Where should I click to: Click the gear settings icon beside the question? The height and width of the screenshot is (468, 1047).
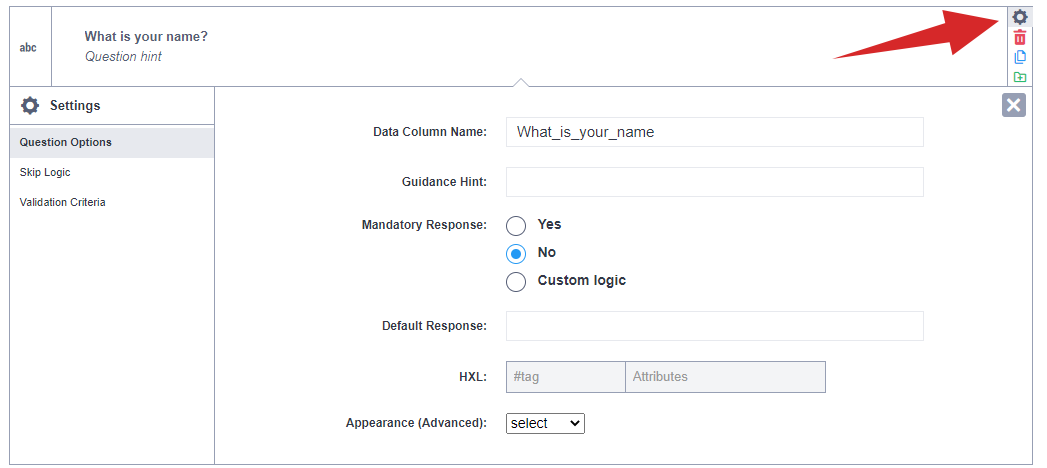(x=1019, y=17)
